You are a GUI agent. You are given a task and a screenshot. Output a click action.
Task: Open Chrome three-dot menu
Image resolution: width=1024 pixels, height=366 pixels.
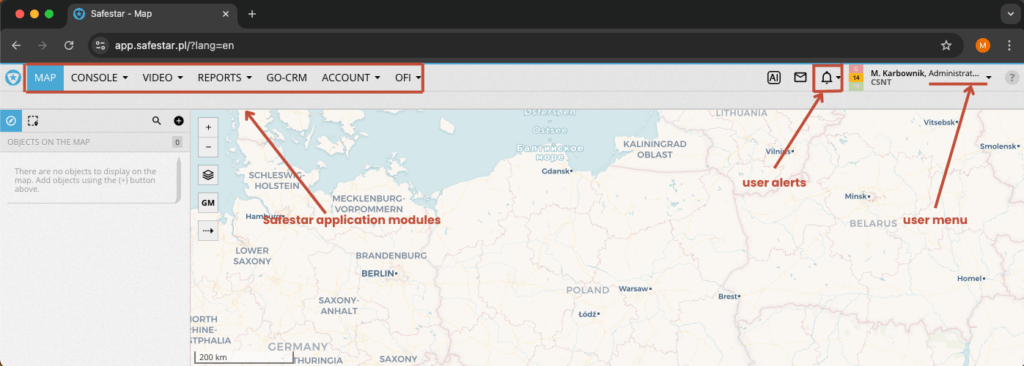[x=1009, y=45]
